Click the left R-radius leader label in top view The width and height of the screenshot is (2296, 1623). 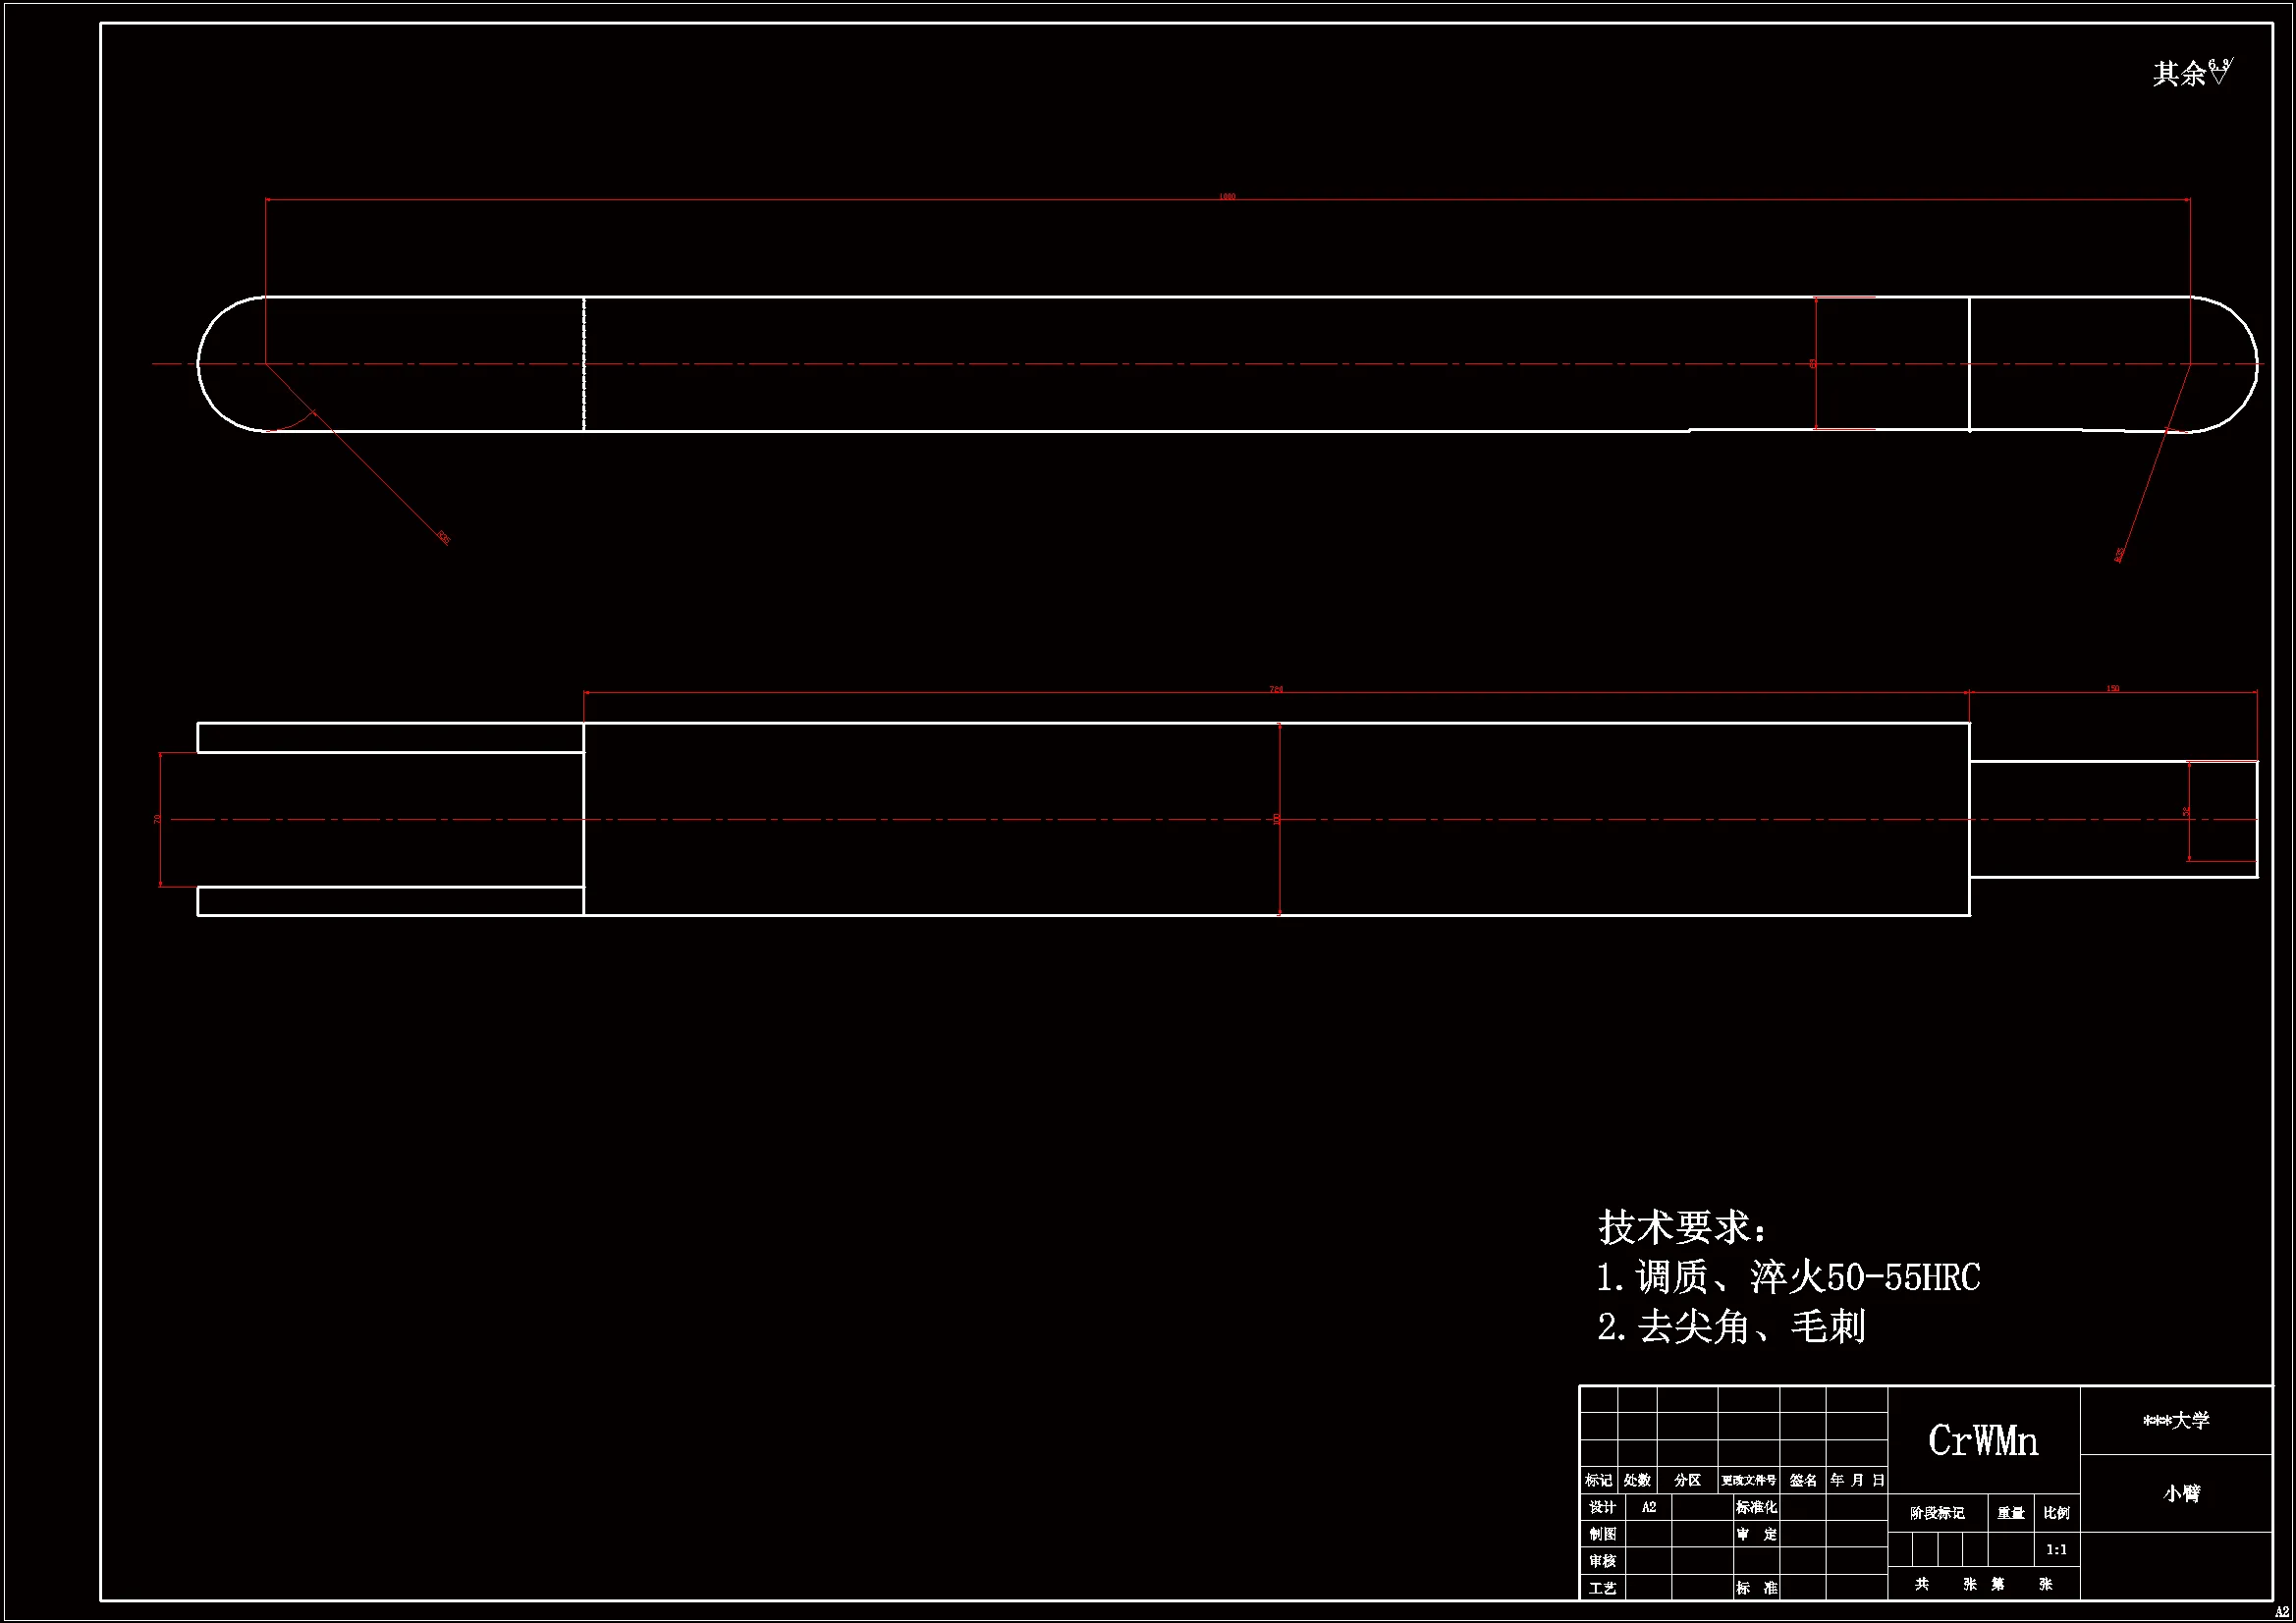point(443,538)
